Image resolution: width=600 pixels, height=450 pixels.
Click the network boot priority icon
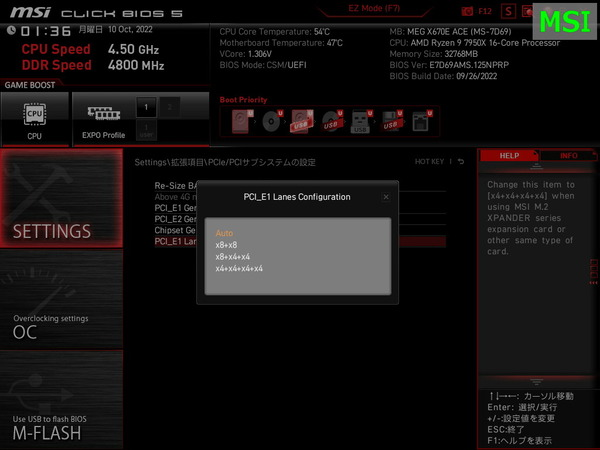(421, 121)
